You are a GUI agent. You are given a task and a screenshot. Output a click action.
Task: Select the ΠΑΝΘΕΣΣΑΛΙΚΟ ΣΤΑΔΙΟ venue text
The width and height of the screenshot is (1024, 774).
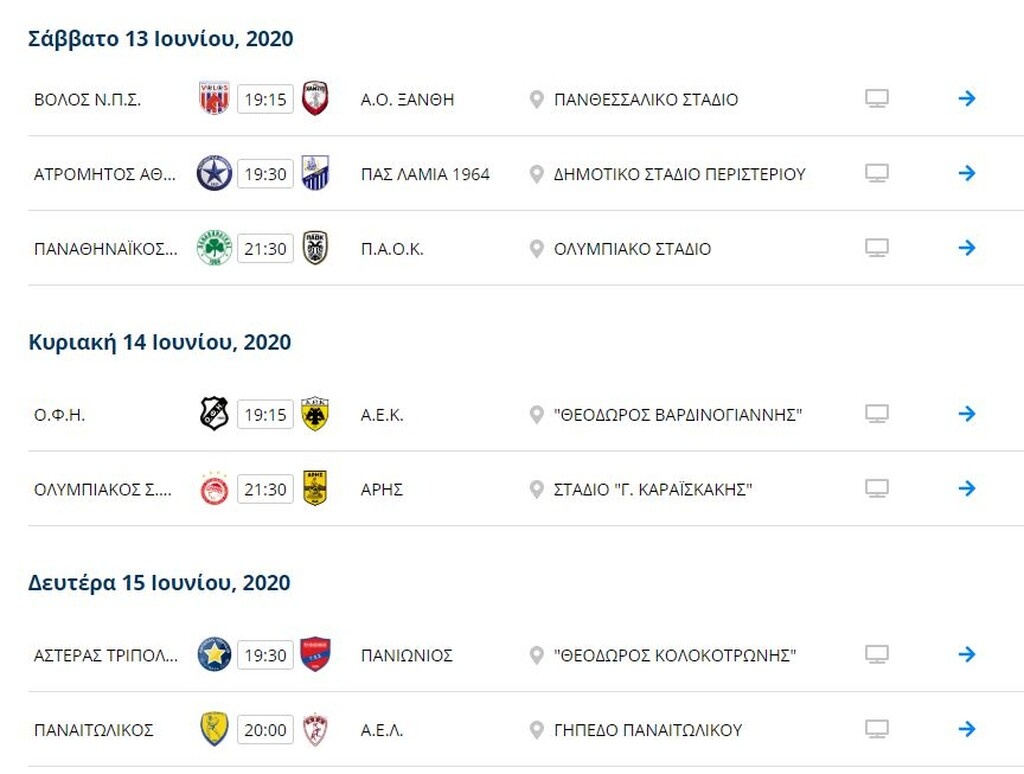pos(646,100)
